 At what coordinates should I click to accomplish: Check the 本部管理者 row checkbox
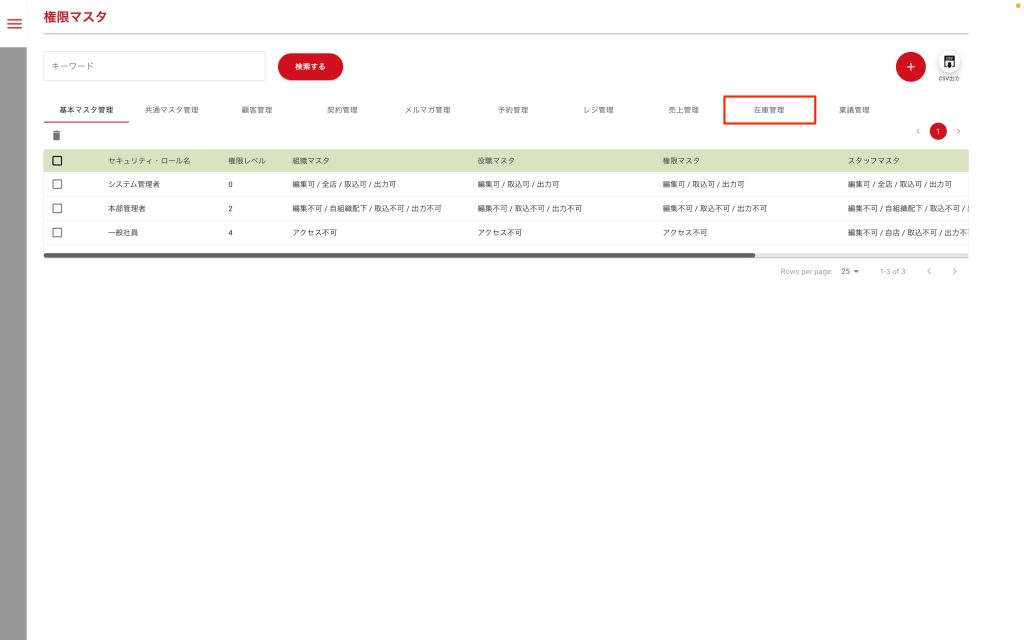click(x=57, y=208)
